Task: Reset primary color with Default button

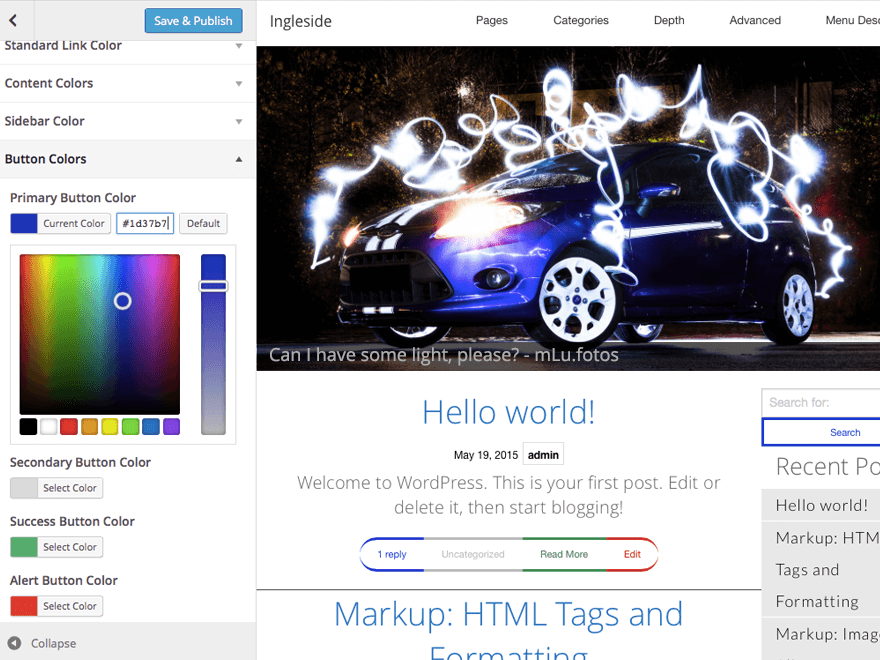Action: pyautogui.click(x=204, y=223)
